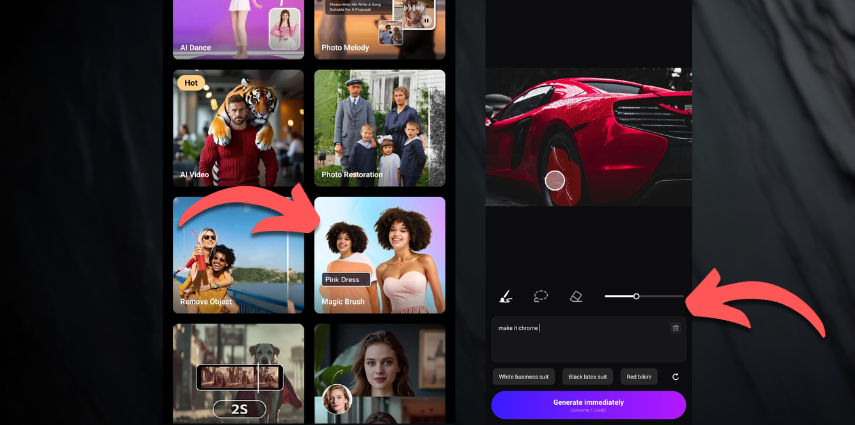
Task: Open the AI Video feature card
Action: (238, 128)
